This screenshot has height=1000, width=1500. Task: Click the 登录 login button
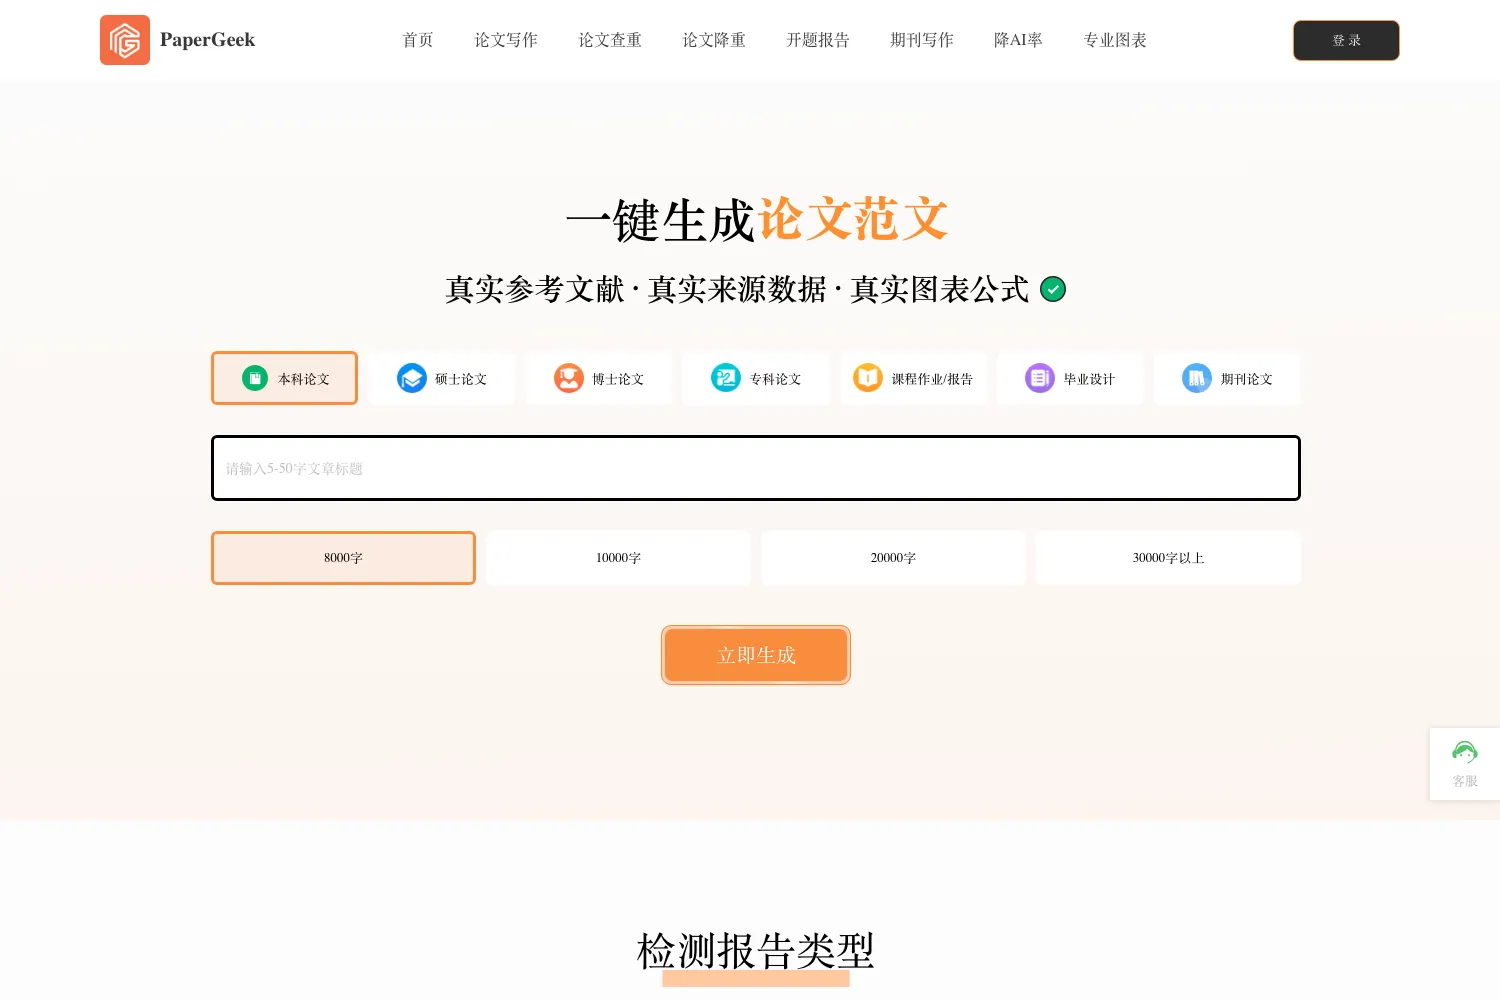coord(1346,40)
